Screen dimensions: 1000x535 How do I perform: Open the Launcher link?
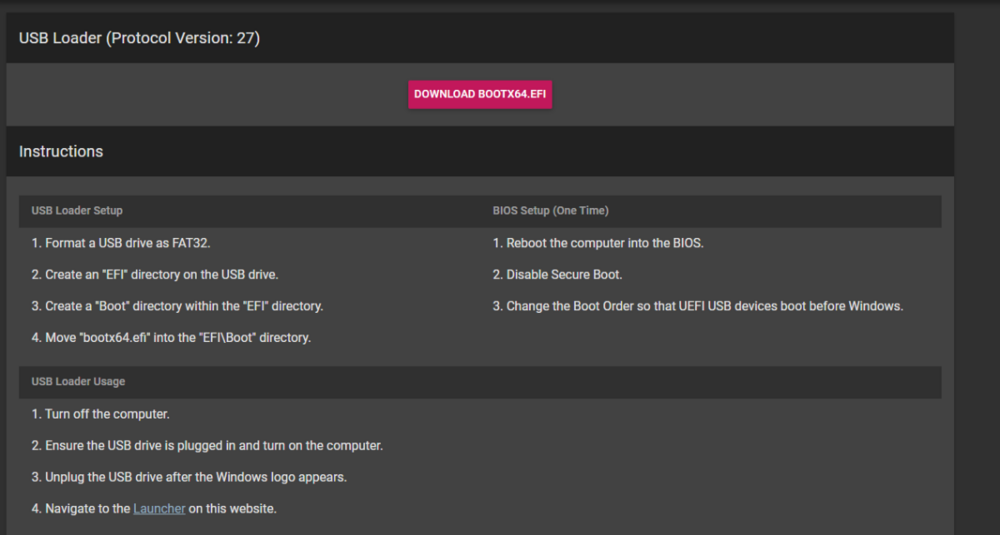click(x=159, y=509)
